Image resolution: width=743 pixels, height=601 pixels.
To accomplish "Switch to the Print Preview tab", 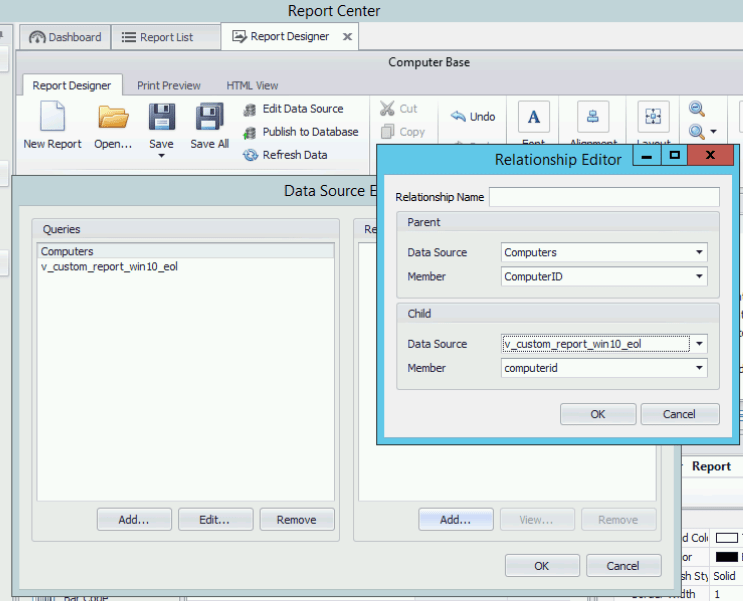I will pos(168,86).
